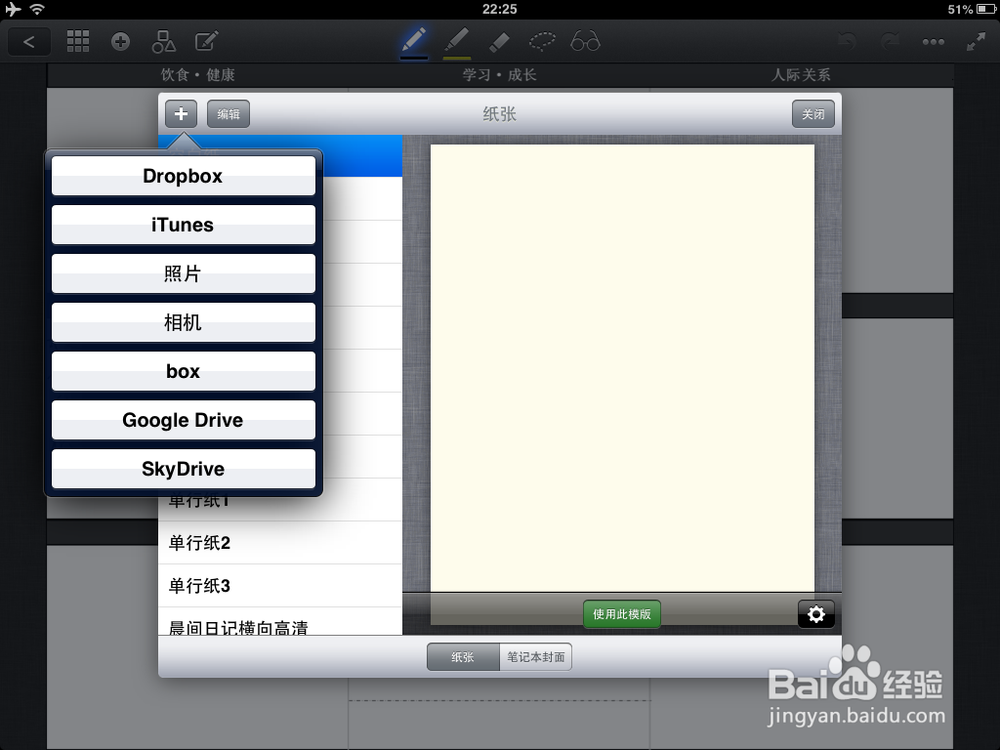The height and width of the screenshot is (750, 1000).
Task: Tap the airplane mode status icon
Action: [x=13, y=9]
